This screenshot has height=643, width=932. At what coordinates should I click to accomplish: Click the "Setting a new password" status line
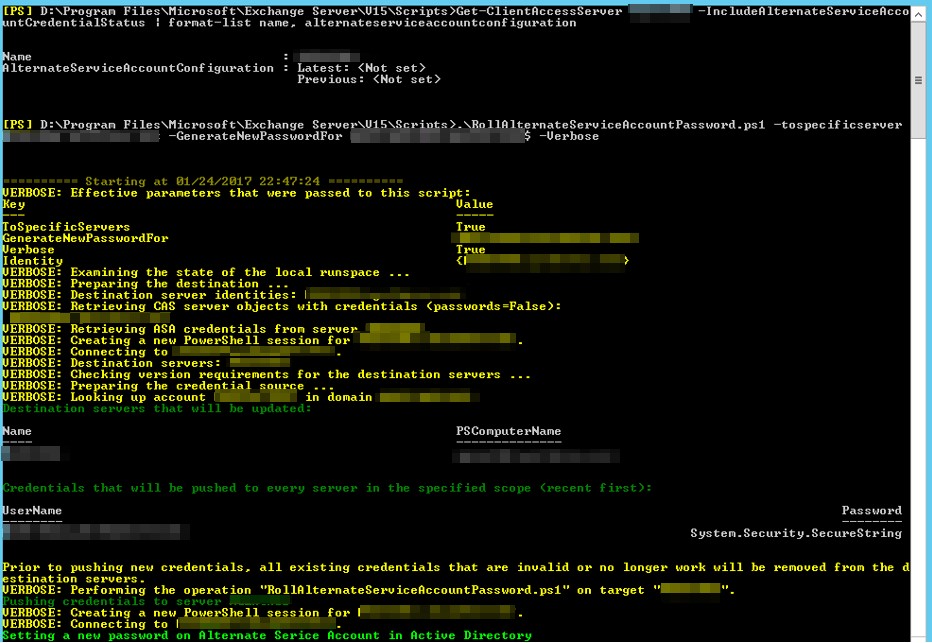point(266,635)
